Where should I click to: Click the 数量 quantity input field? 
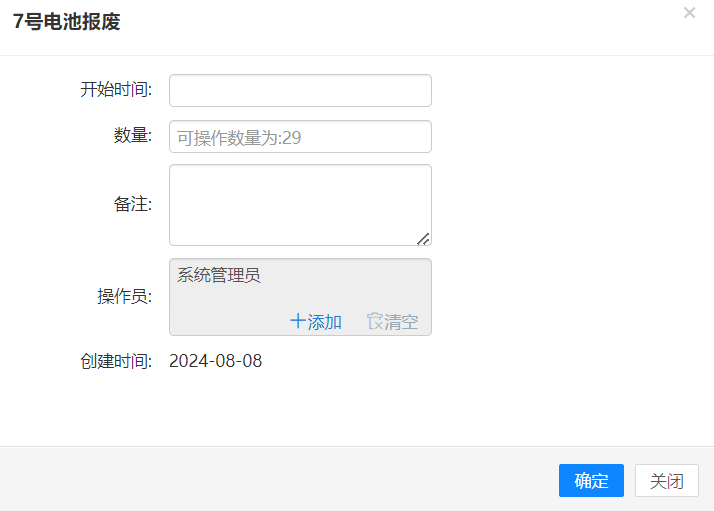[x=300, y=137]
